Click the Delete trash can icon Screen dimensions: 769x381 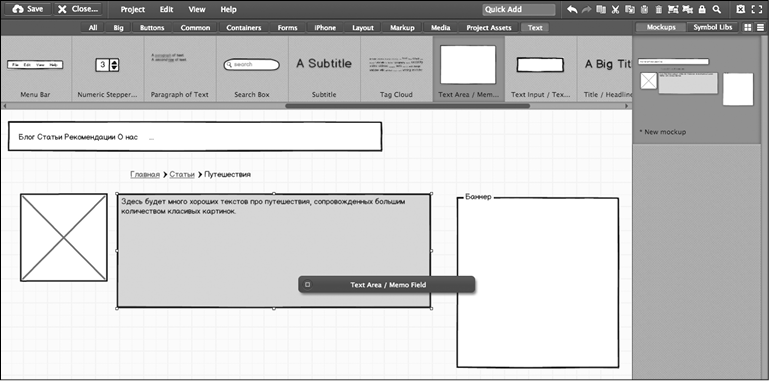659,9
